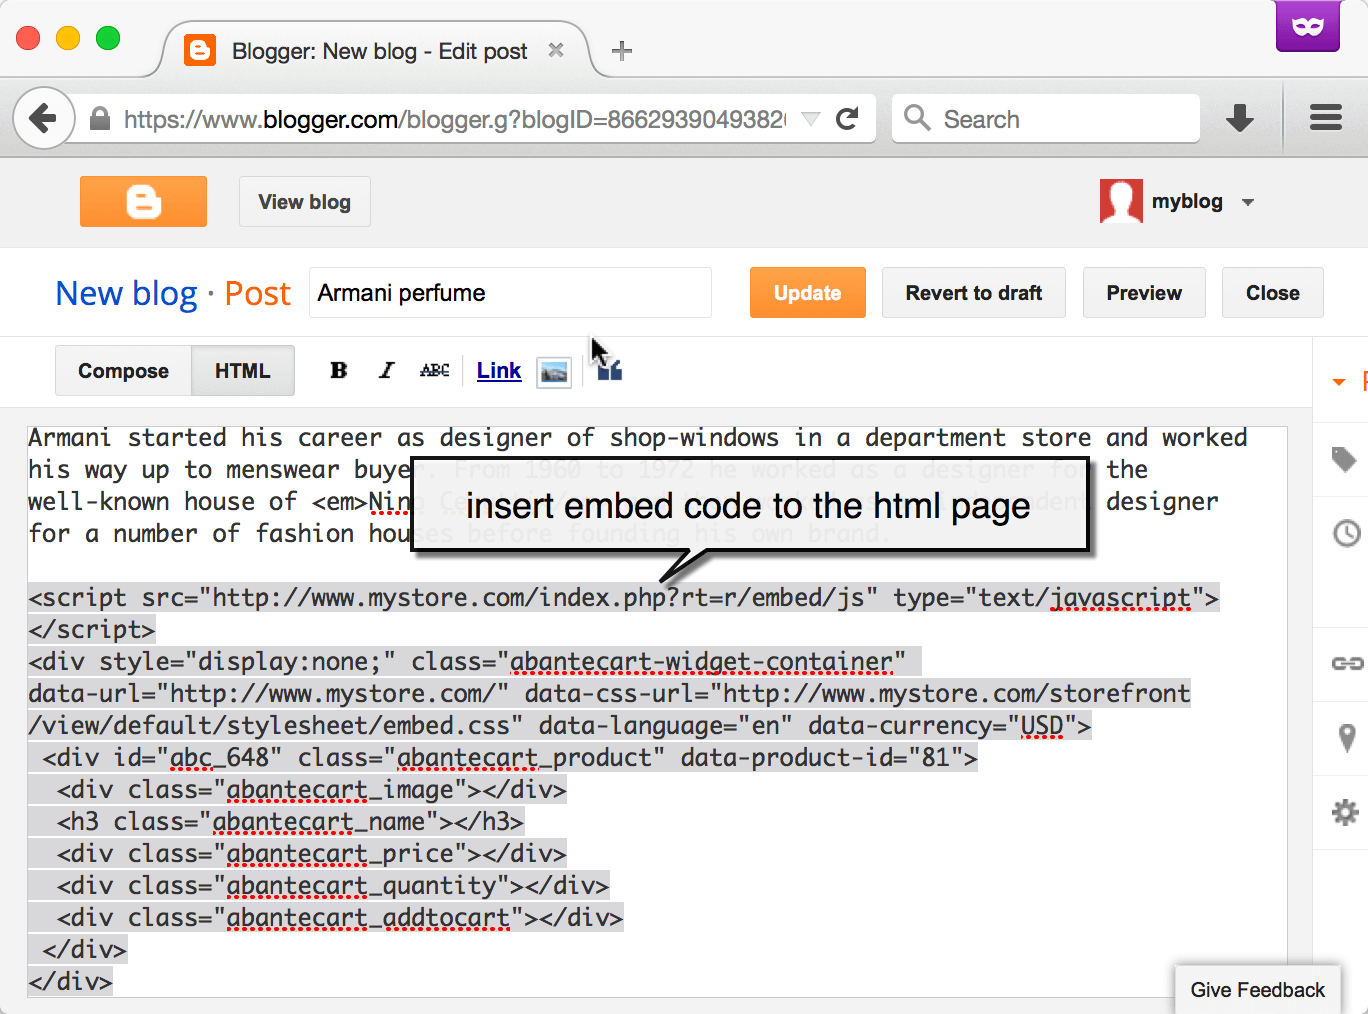This screenshot has height=1014, width=1368.
Task: Select Revert to draft
Action: (x=973, y=293)
